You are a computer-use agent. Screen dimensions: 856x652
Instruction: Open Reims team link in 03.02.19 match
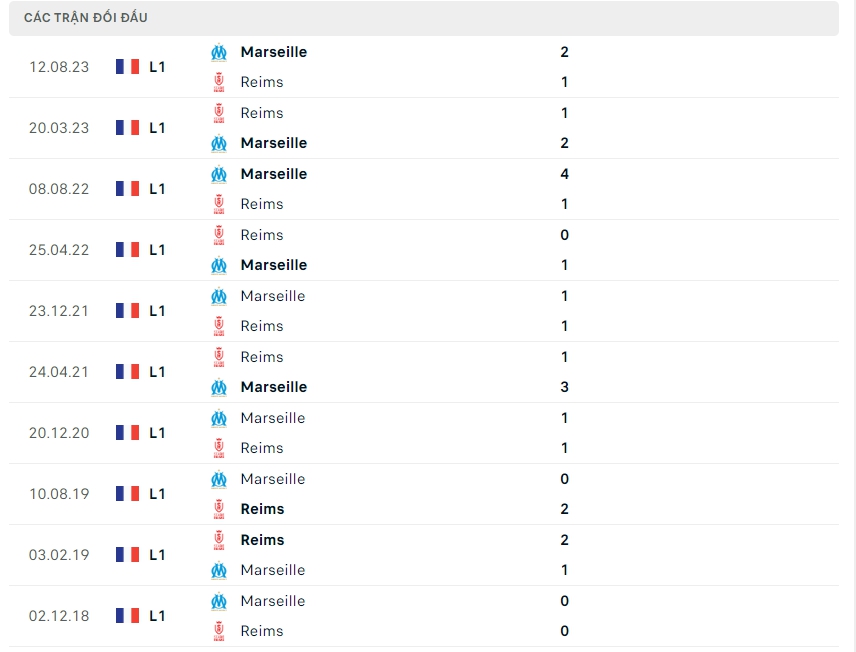coord(262,540)
